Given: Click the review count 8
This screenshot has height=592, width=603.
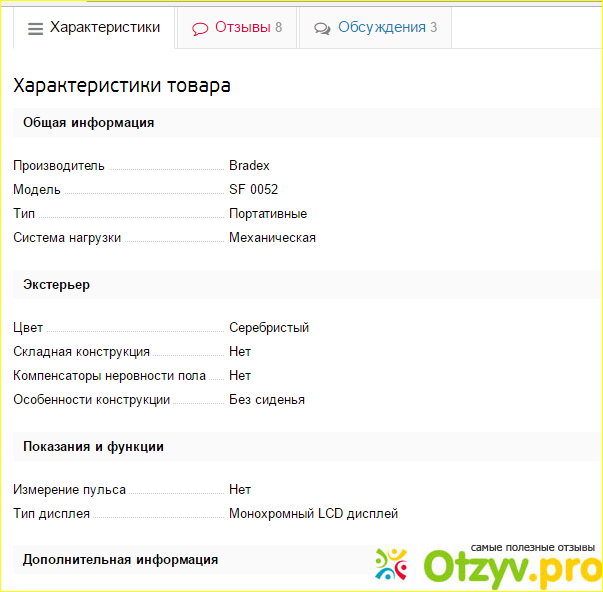Looking at the screenshot, I should [279, 28].
